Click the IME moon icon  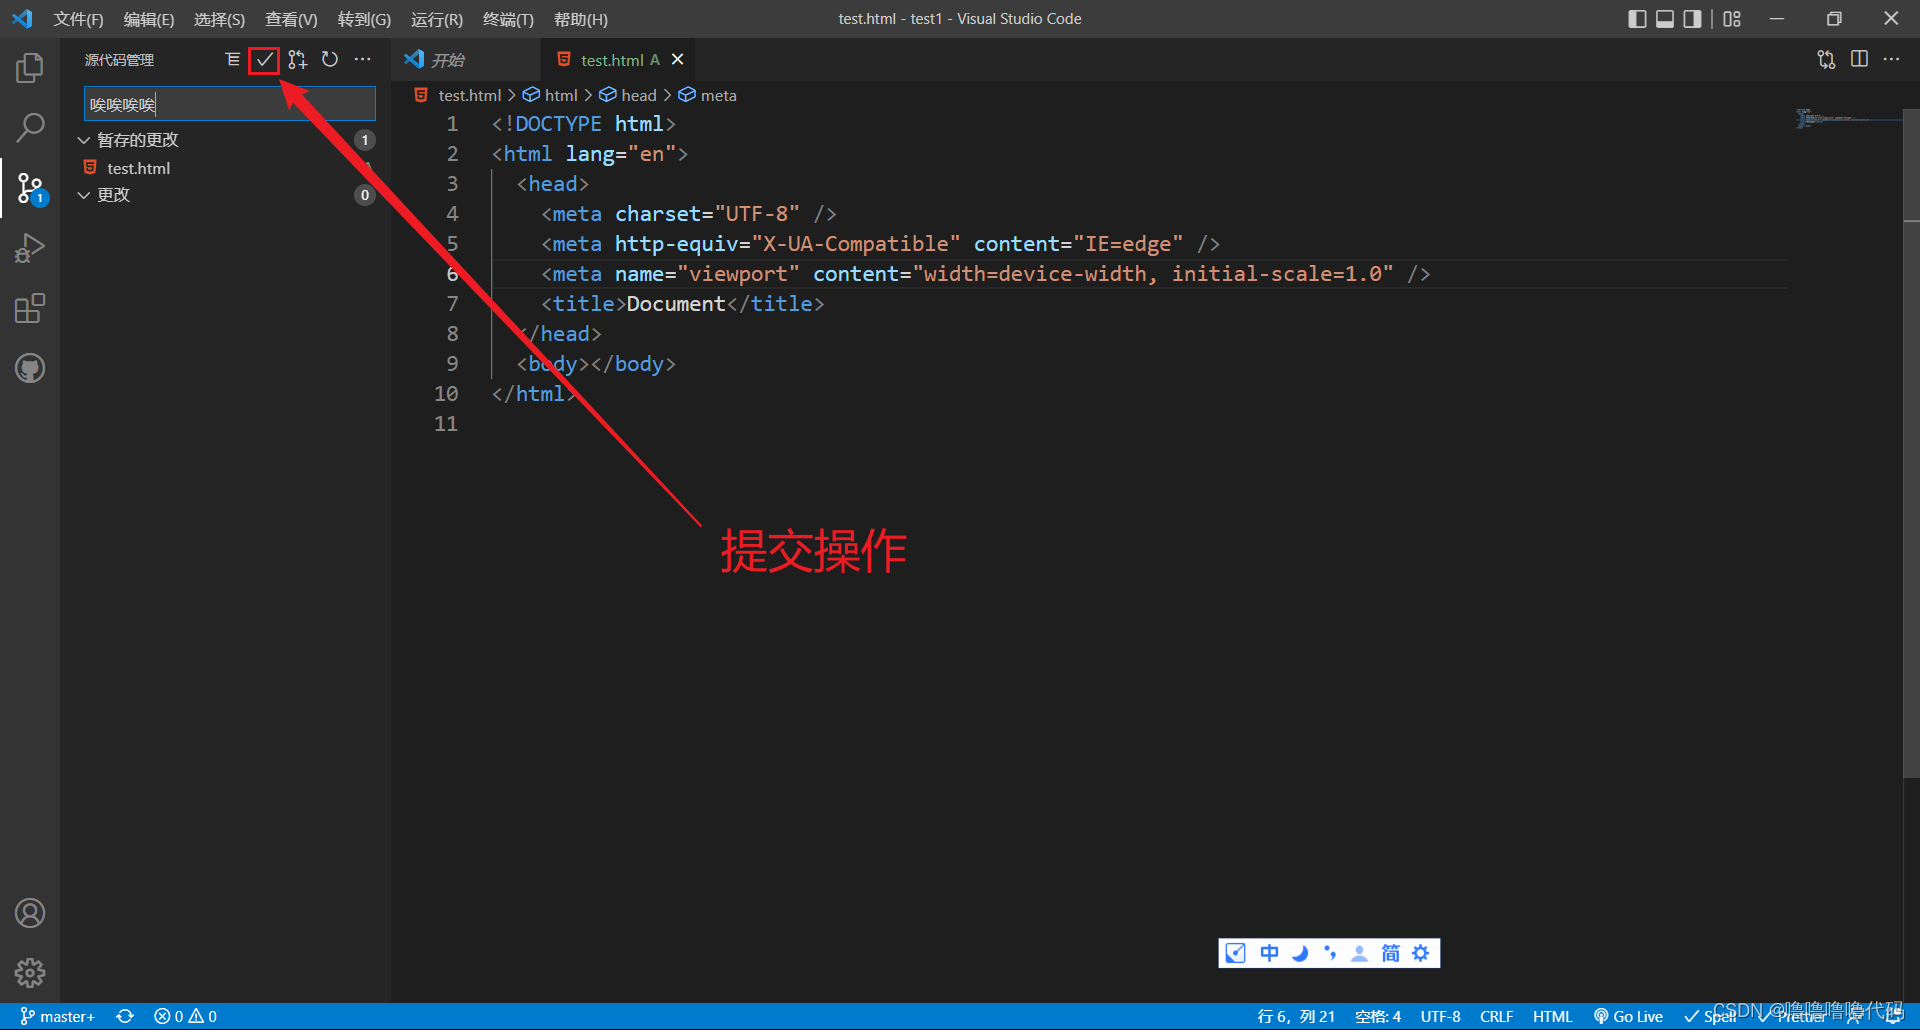pos(1300,953)
